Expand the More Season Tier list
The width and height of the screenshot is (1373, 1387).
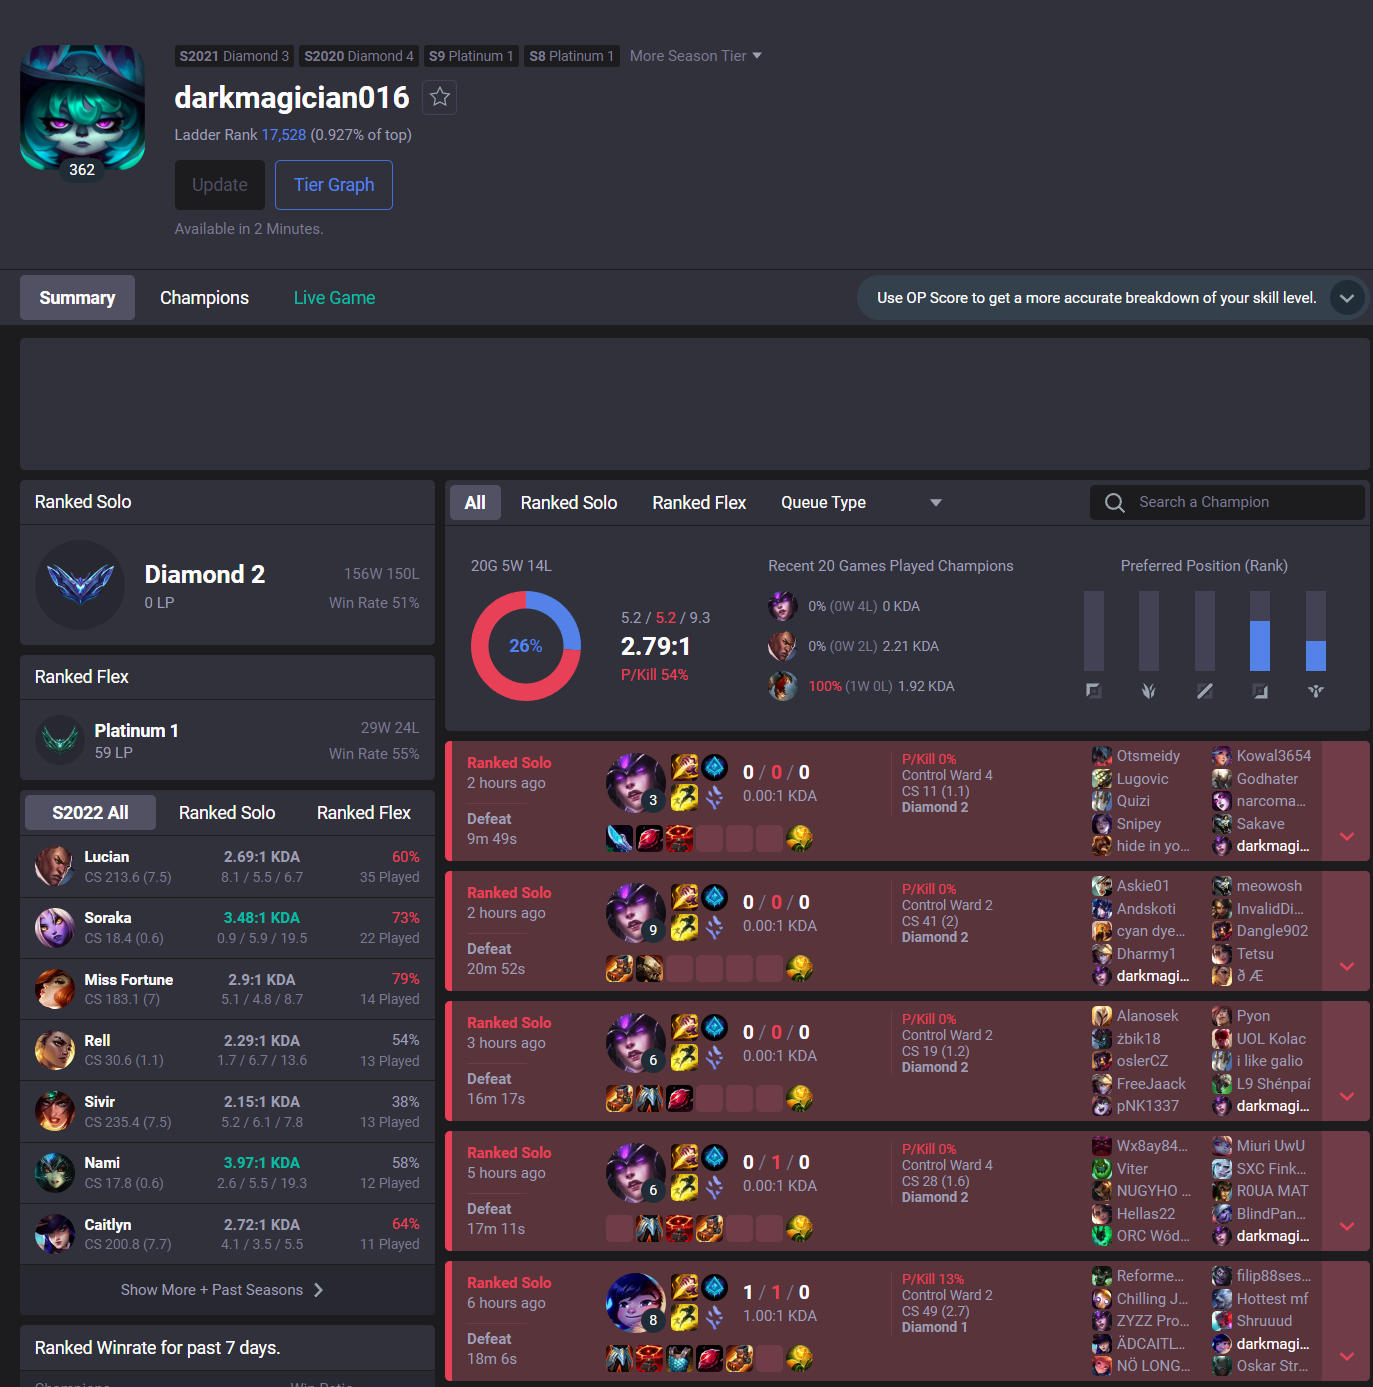(x=695, y=56)
